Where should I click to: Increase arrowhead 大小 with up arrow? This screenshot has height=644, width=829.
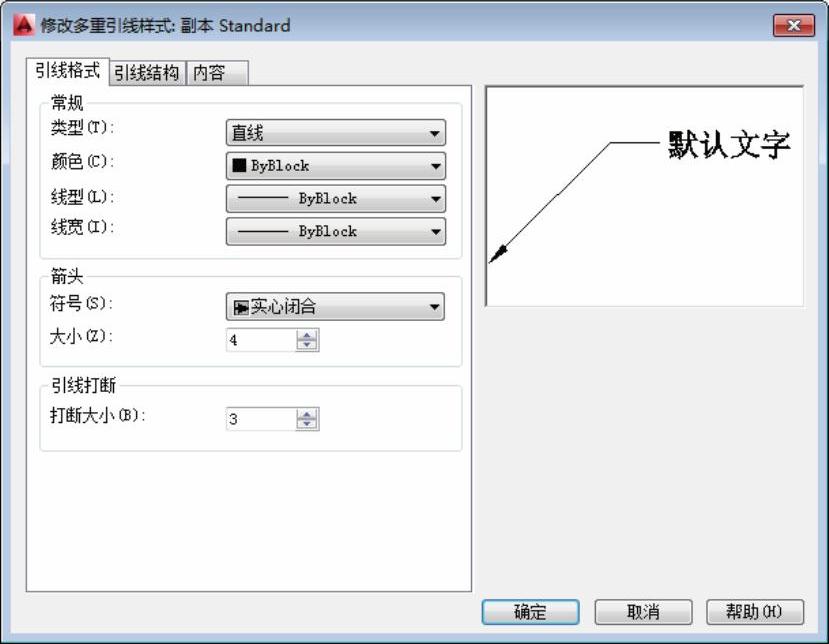[307, 336]
